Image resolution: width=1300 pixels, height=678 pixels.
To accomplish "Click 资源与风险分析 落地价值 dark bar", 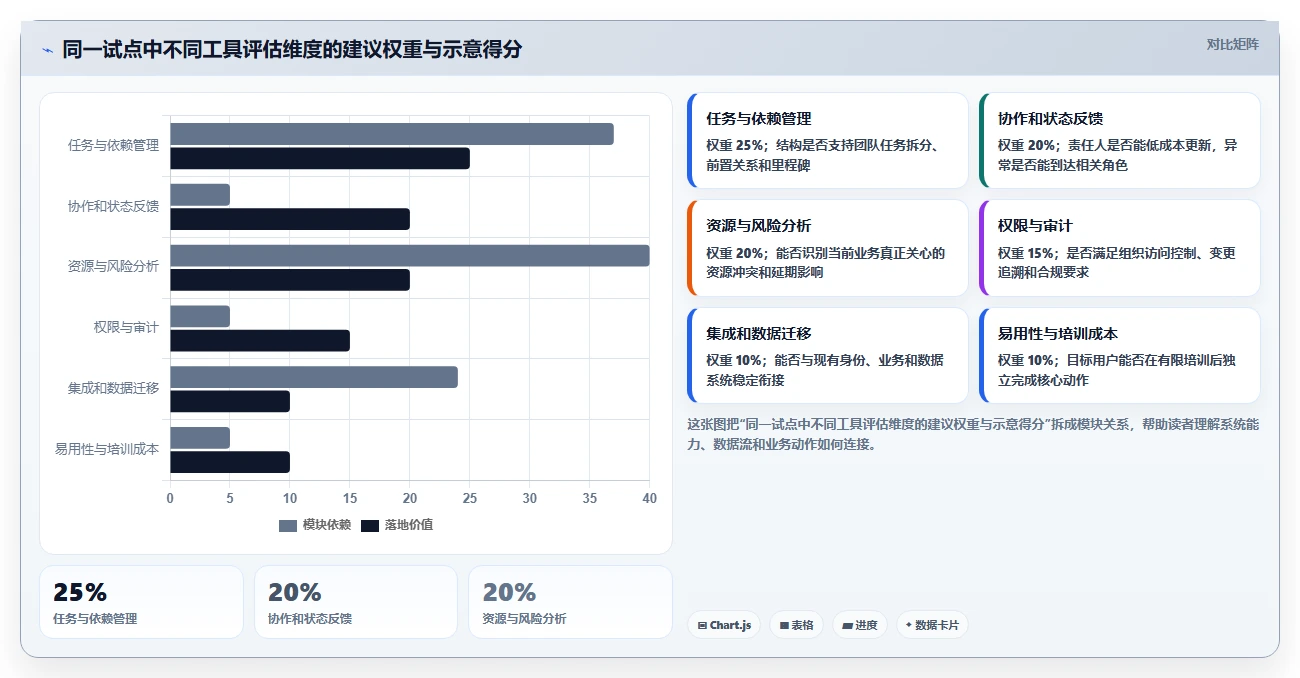I will [290, 280].
